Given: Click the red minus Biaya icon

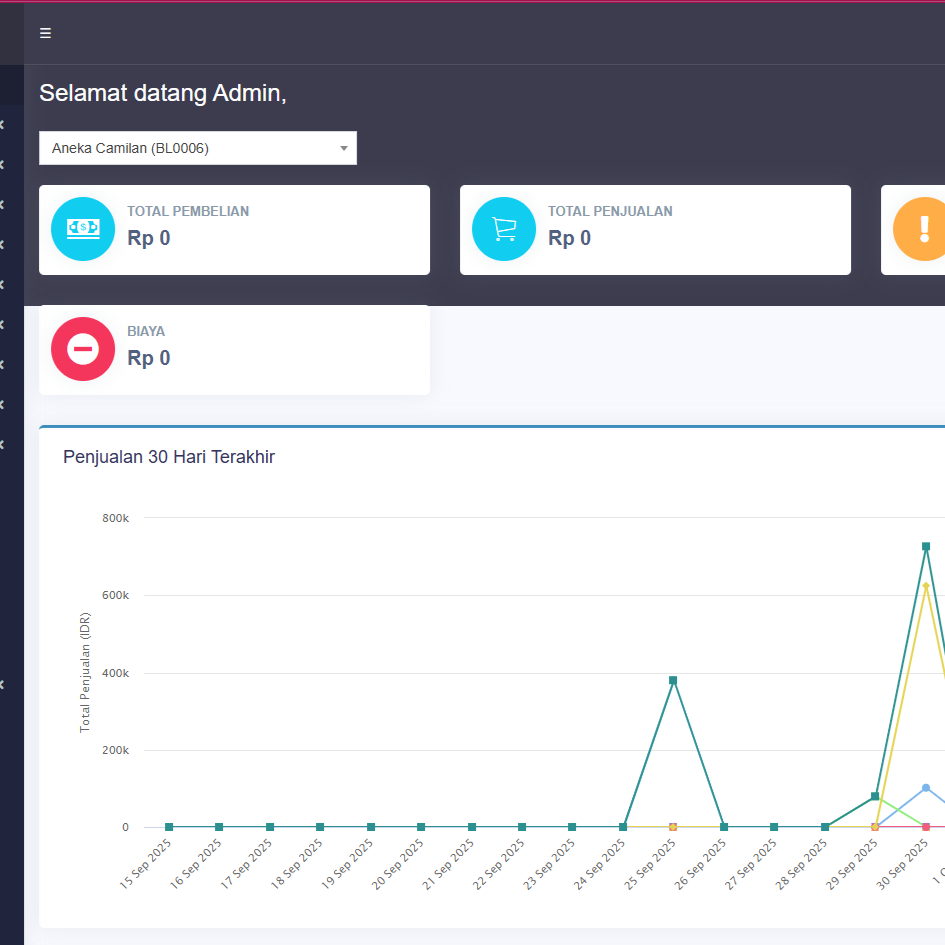Looking at the screenshot, I should point(83,349).
